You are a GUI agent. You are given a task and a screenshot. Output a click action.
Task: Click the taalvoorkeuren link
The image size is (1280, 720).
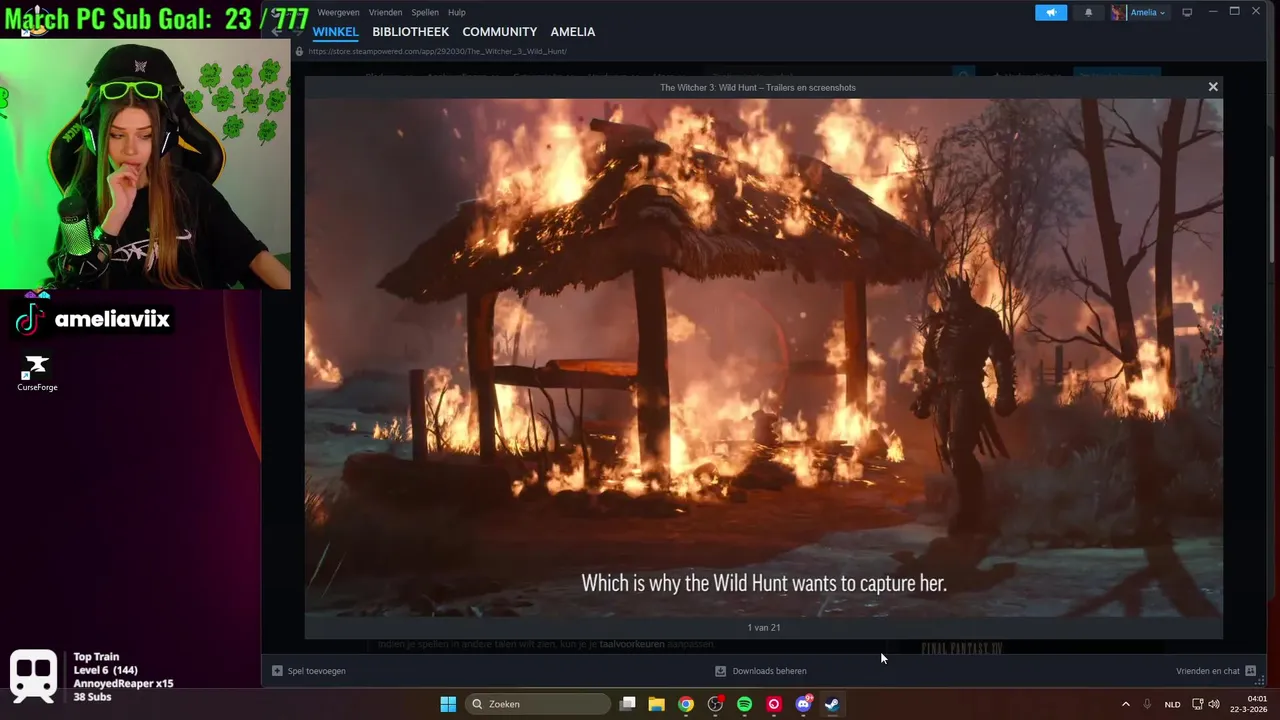click(632, 644)
